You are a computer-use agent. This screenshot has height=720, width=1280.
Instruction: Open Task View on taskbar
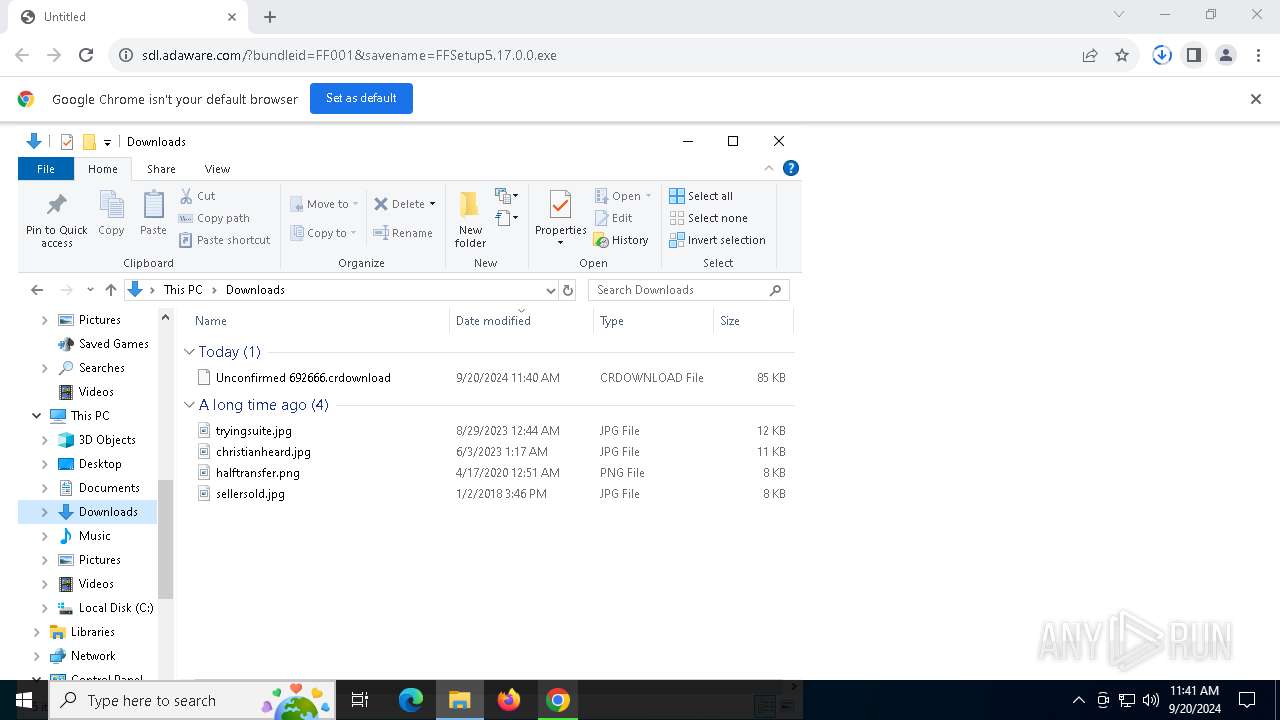pos(360,700)
